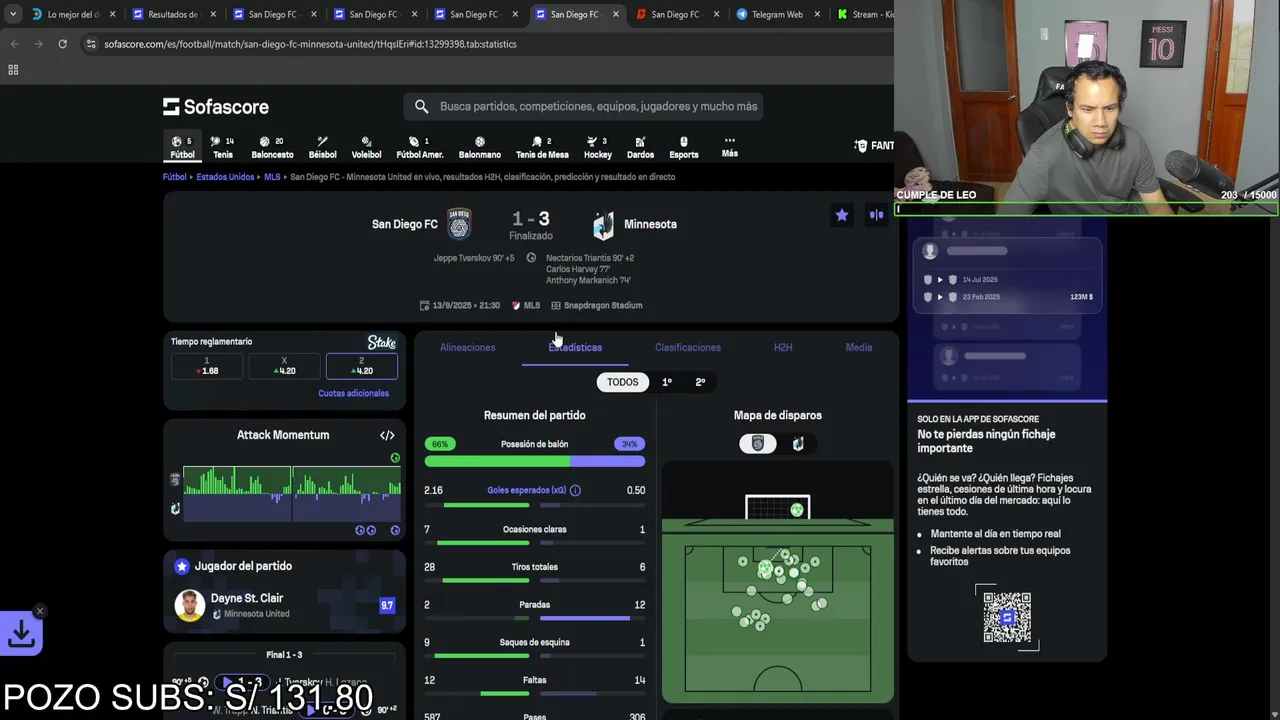The width and height of the screenshot is (1280, 720).
Task: Reload the page in browser
Action: [62, 44]
